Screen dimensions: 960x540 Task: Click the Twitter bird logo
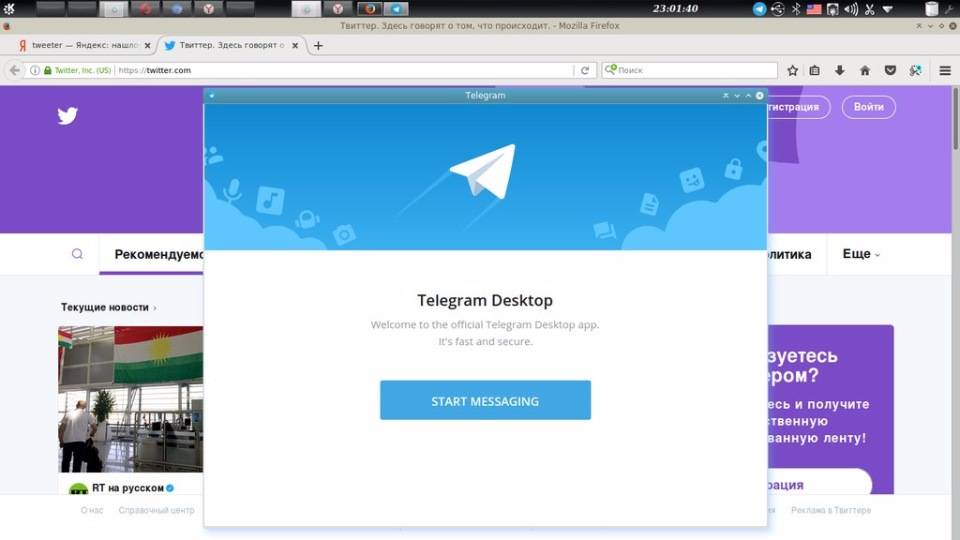pos(67,115)
